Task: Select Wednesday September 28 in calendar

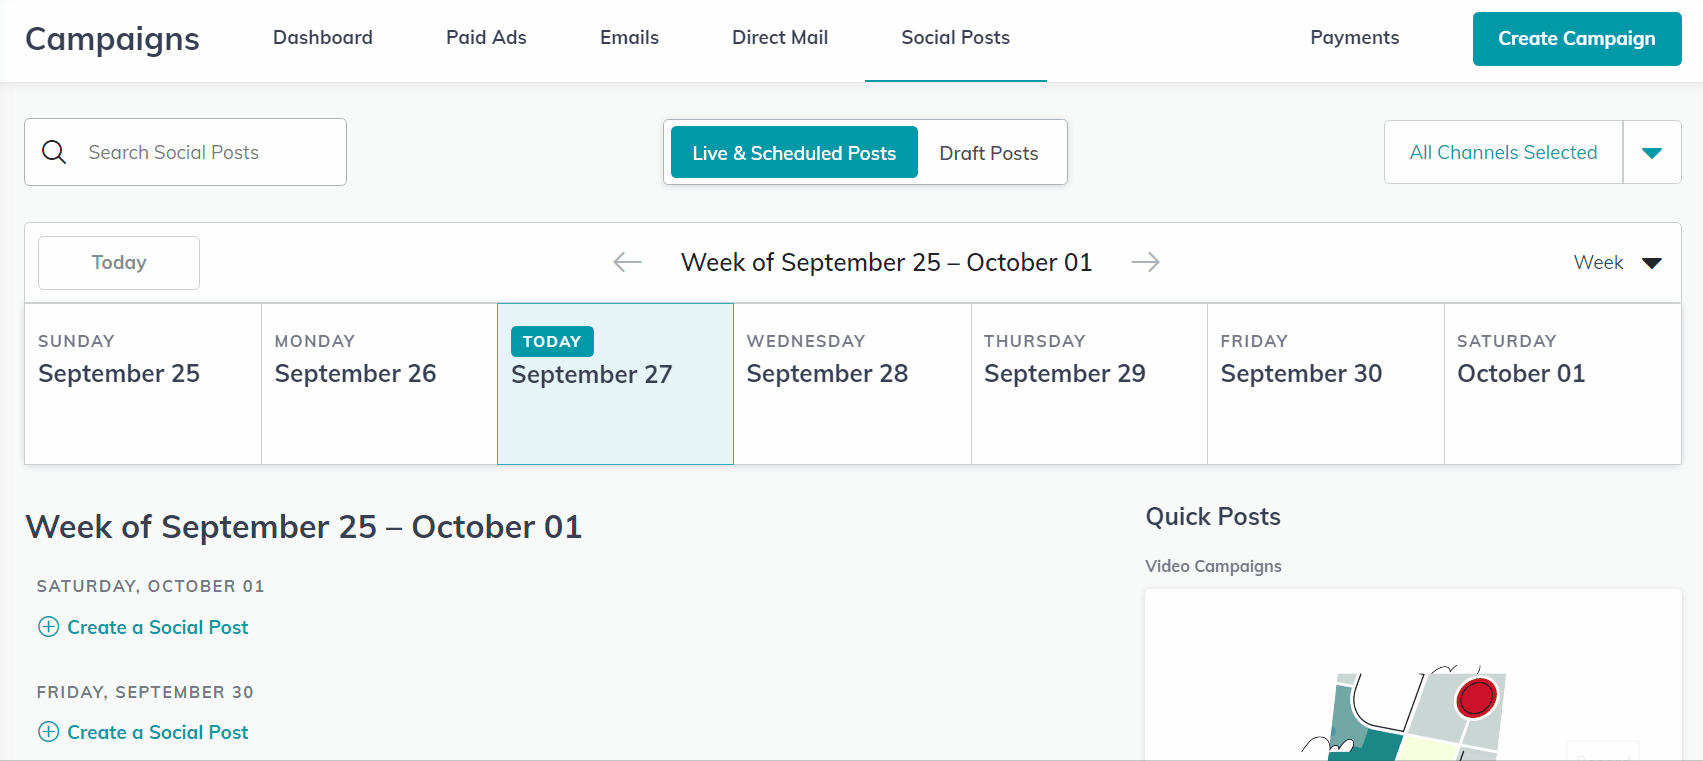Action: tap(852, 384)
